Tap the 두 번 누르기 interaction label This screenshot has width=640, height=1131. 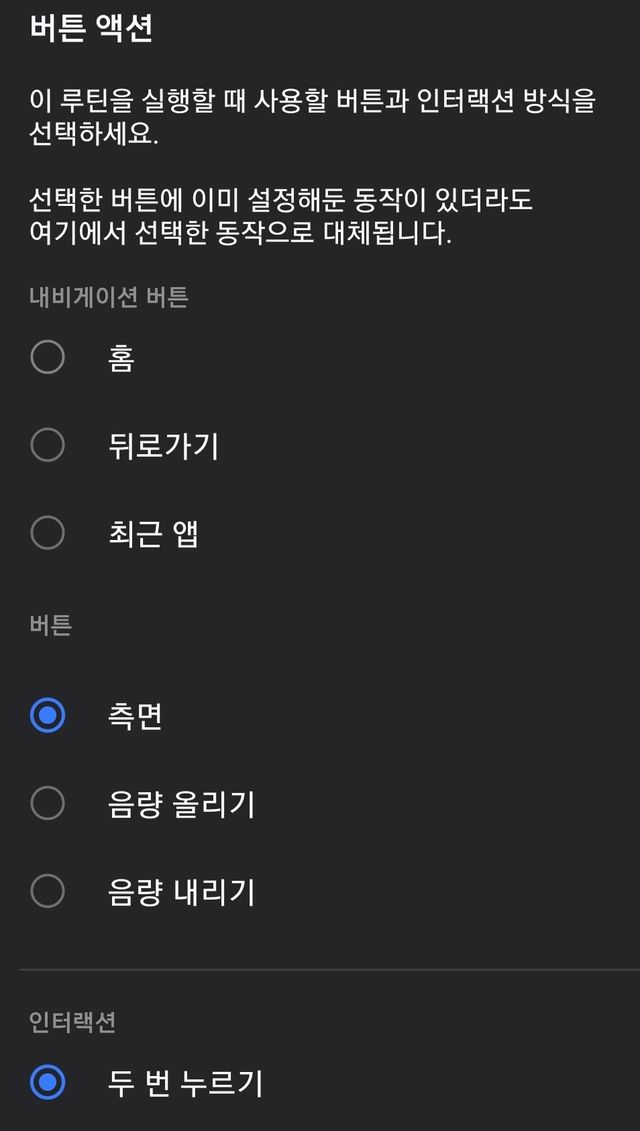(x=185, y=1083)
